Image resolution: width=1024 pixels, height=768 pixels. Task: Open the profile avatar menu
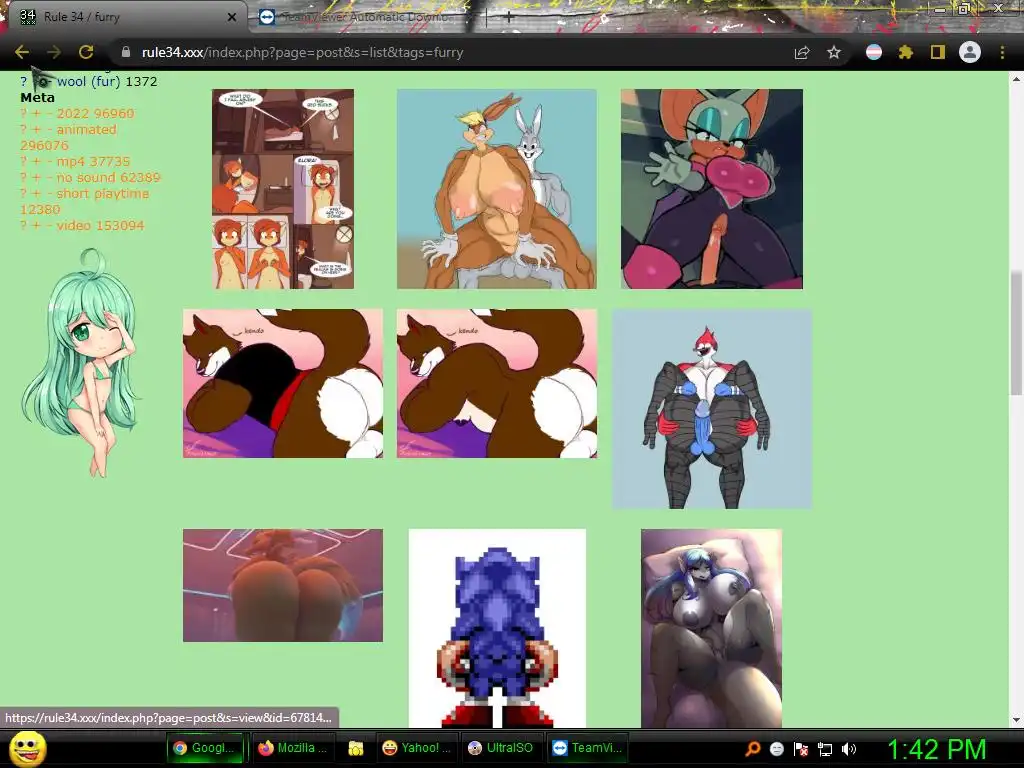click(x=970, y=52)
